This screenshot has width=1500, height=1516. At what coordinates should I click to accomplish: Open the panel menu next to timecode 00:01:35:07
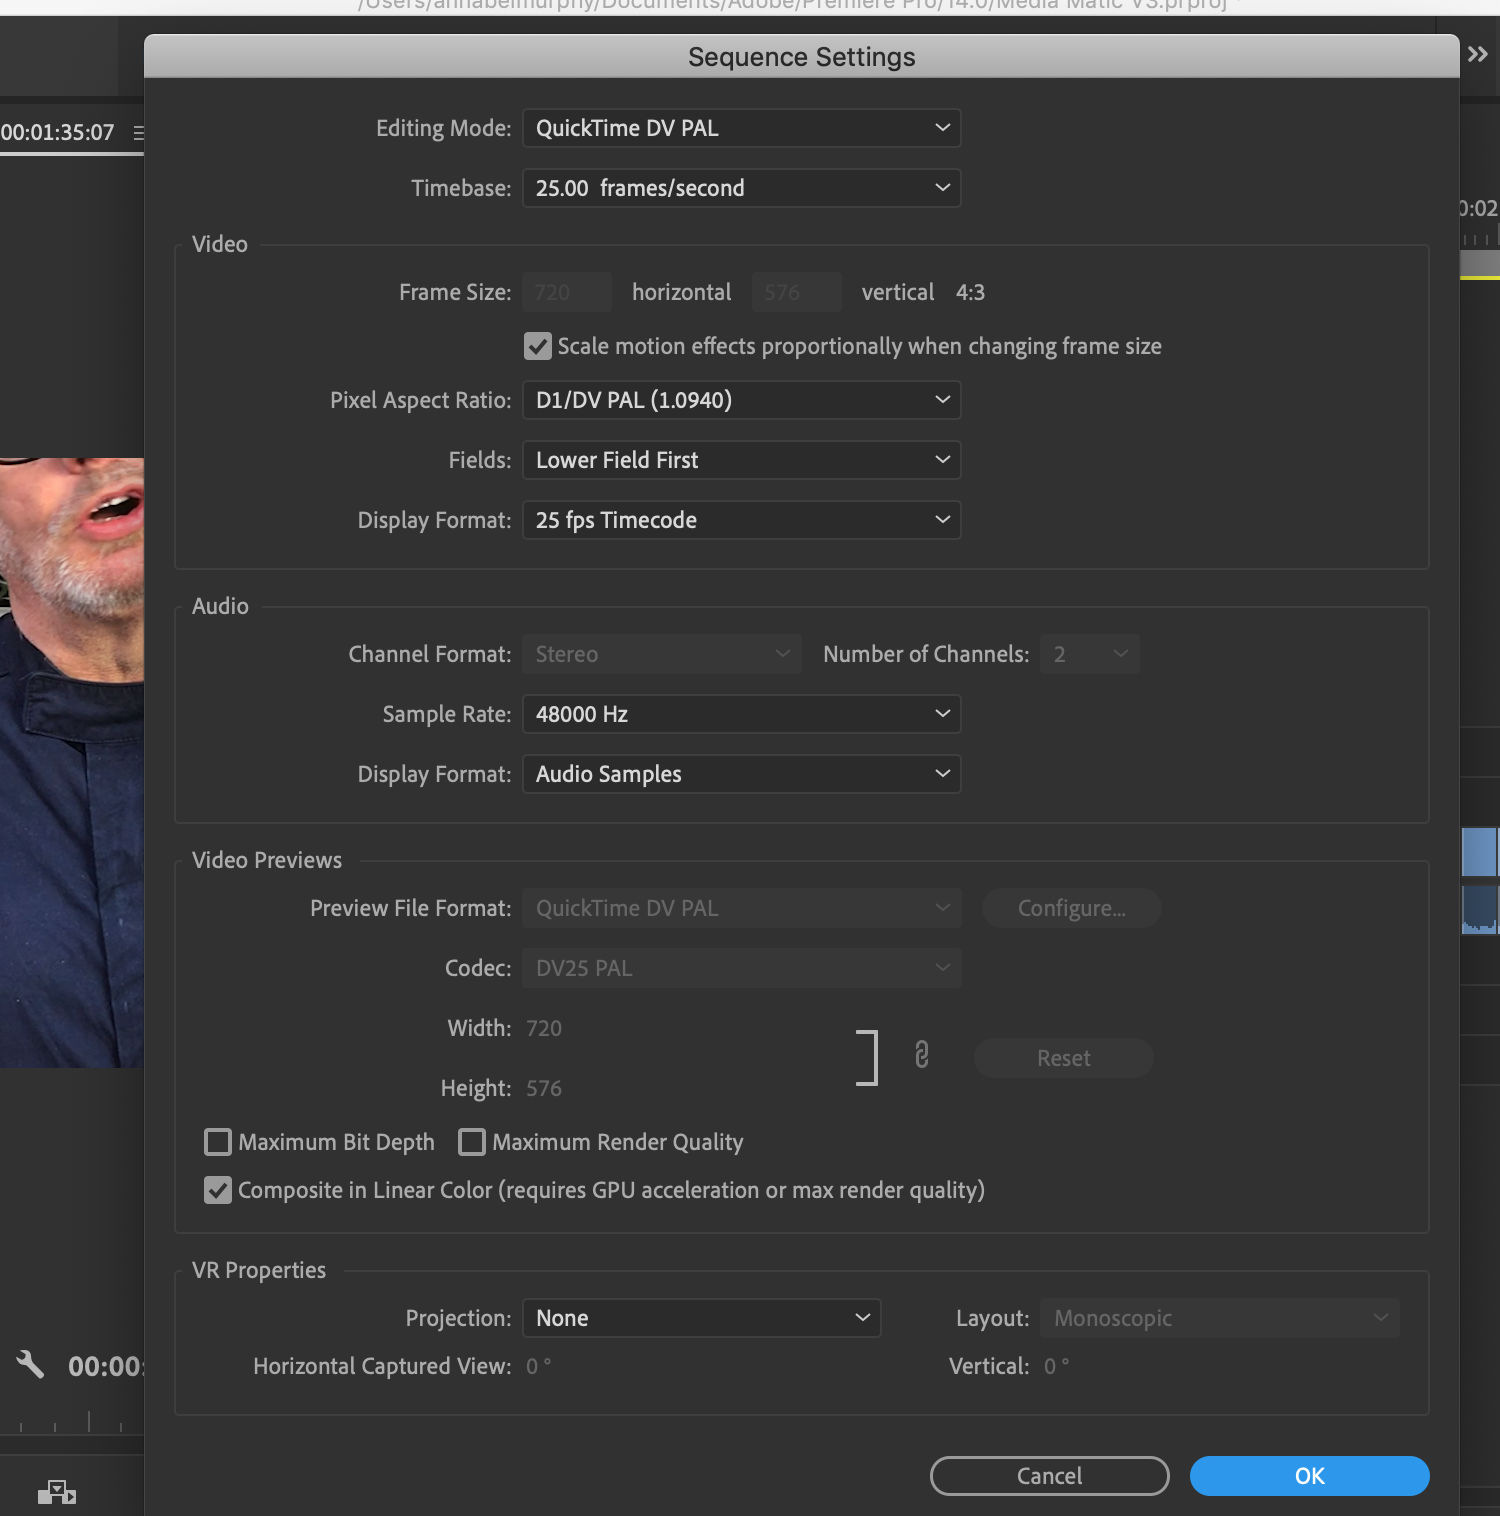(x=140, y=132)
